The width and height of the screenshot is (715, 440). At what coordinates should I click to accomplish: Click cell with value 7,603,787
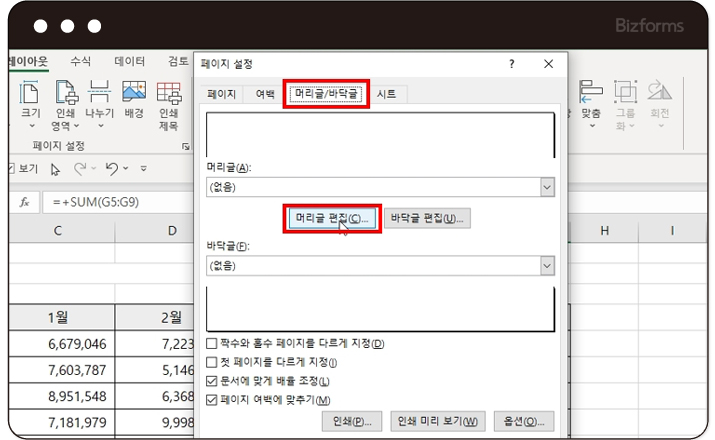(x=61, y=370)
